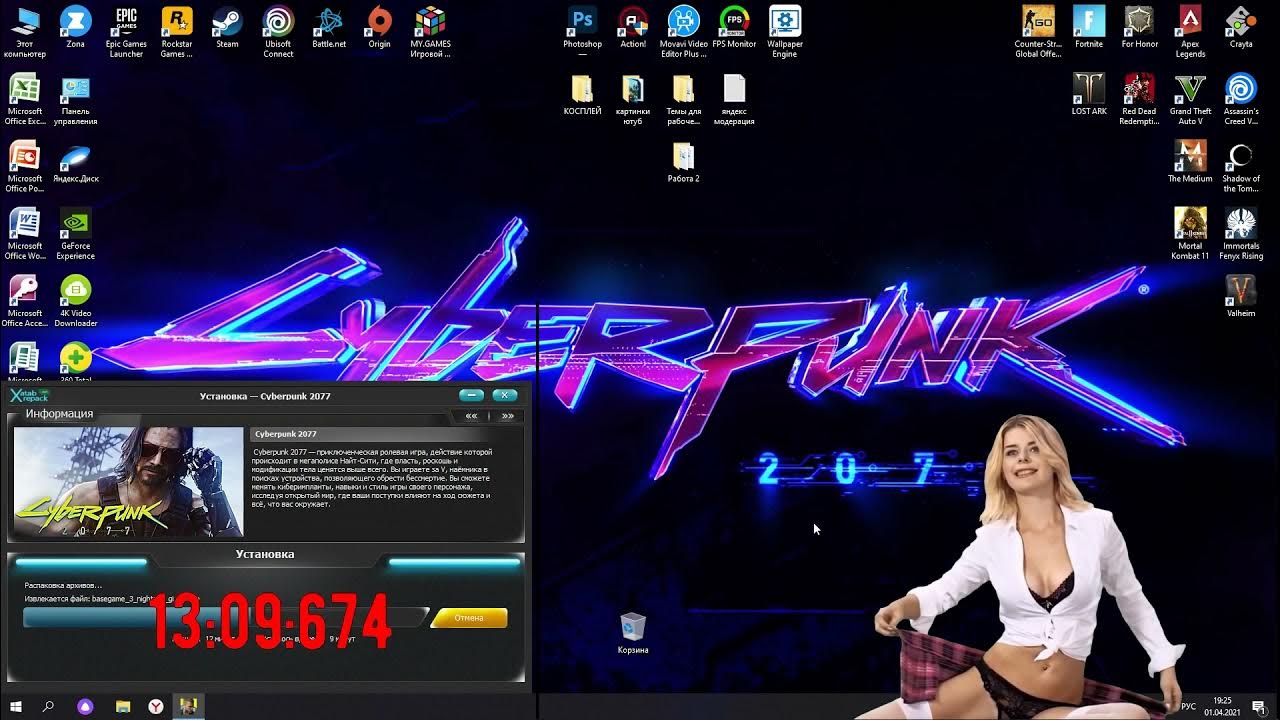Select Assassin's Creed Valhalla icon

(x=1241, y=99)
